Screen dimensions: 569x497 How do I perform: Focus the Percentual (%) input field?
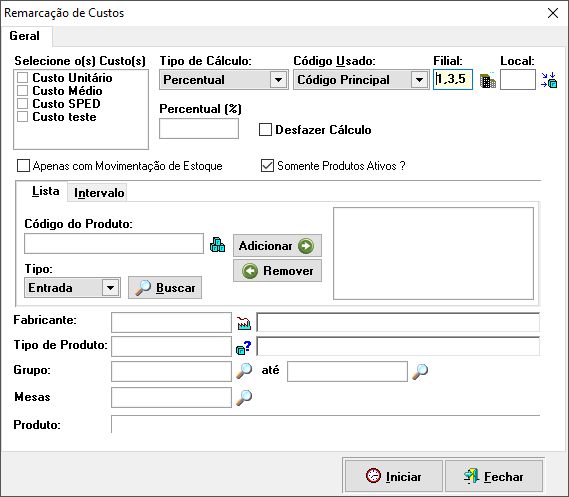tap(199, 128)
